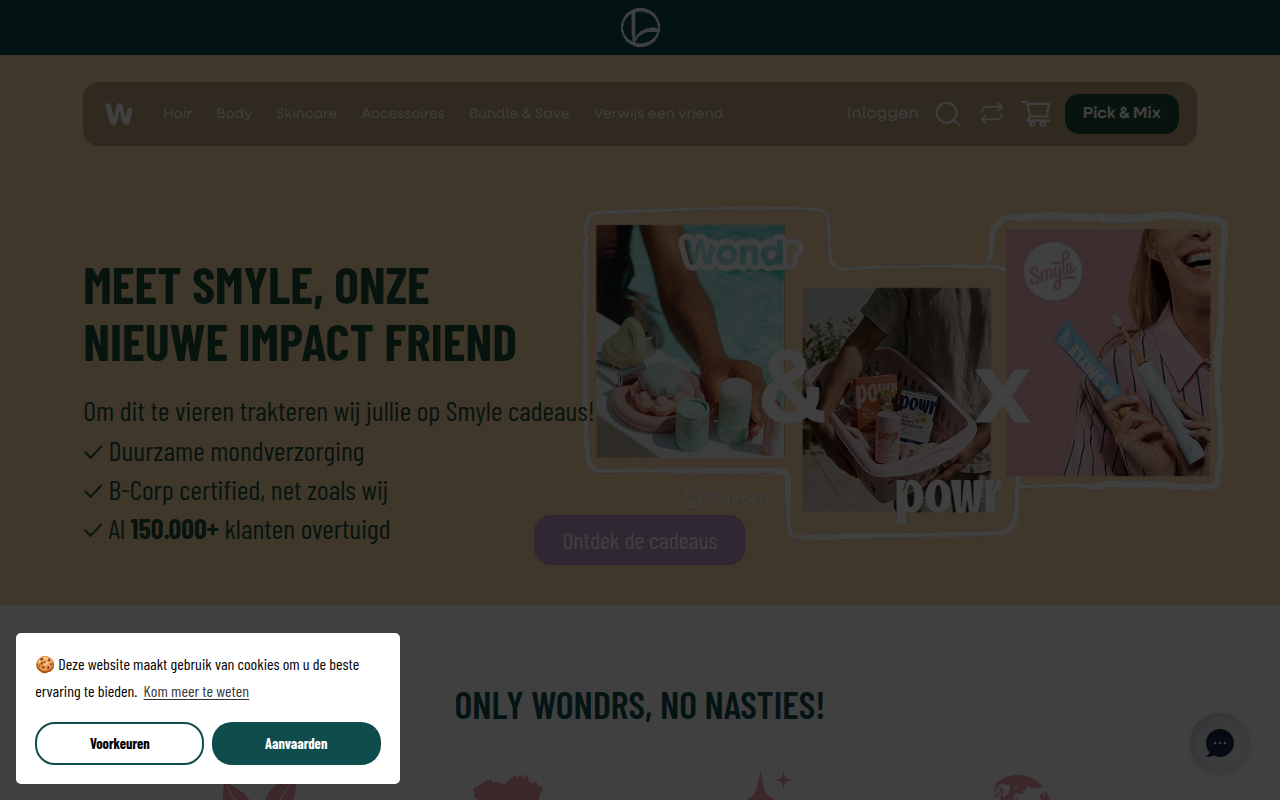
Task: Click the Smyle toothbrush photo
Action: [1108, 352]
